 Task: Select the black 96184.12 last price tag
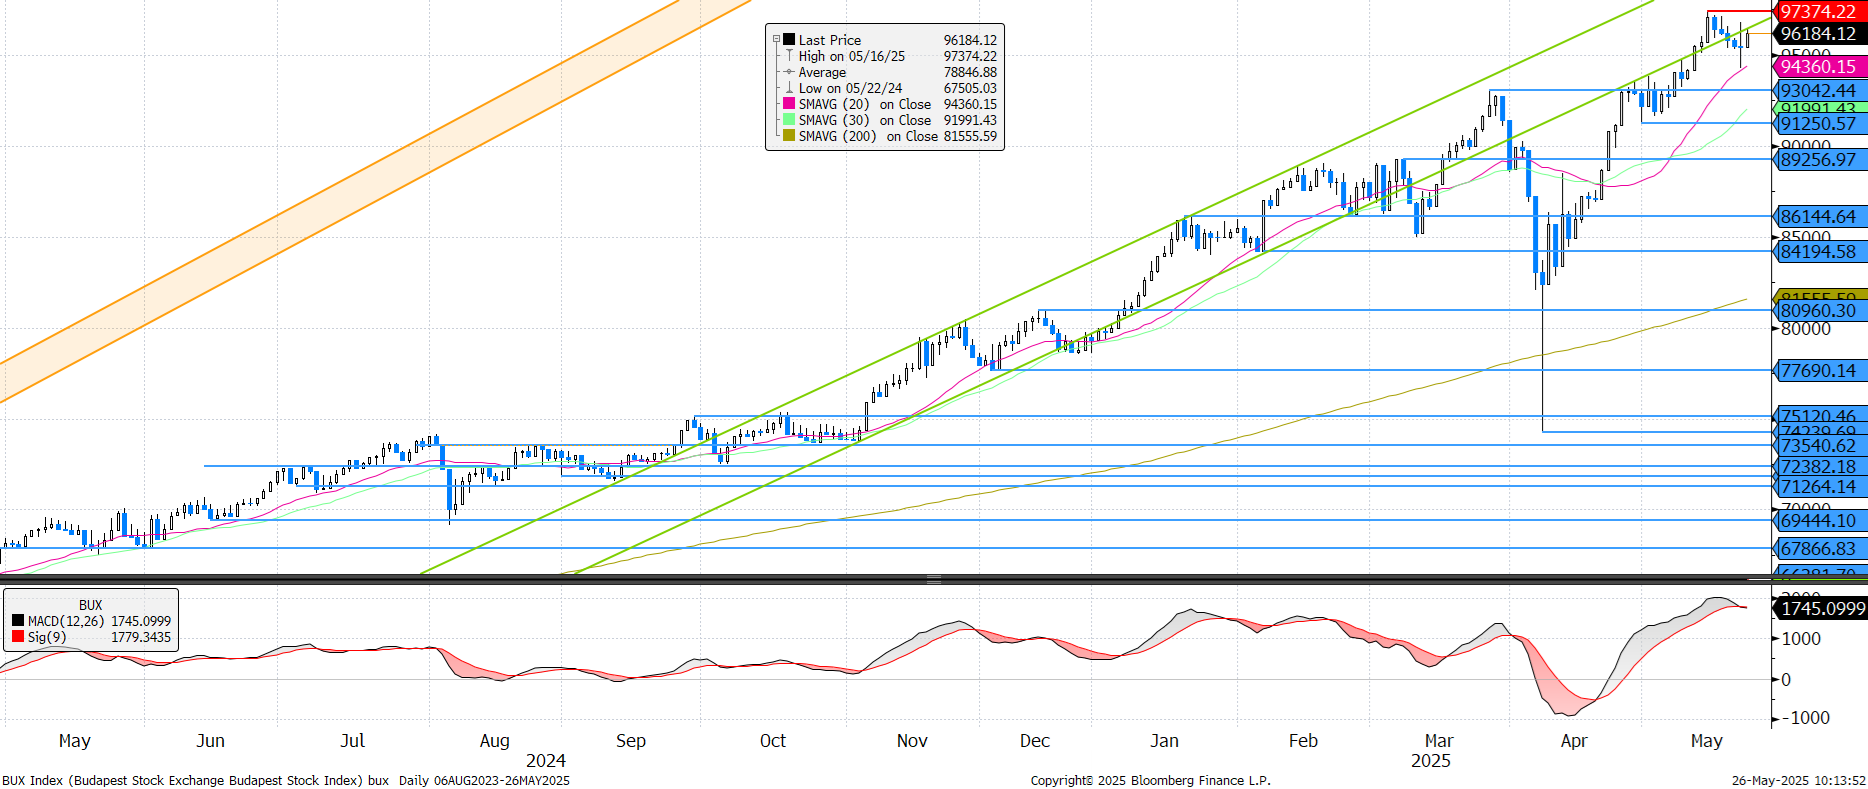1818,34
